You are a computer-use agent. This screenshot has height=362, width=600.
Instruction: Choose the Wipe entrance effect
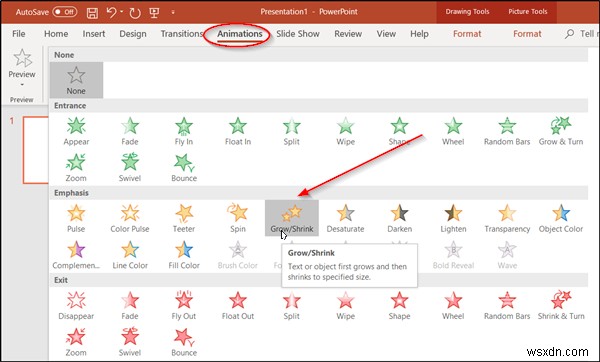(345, 132)
